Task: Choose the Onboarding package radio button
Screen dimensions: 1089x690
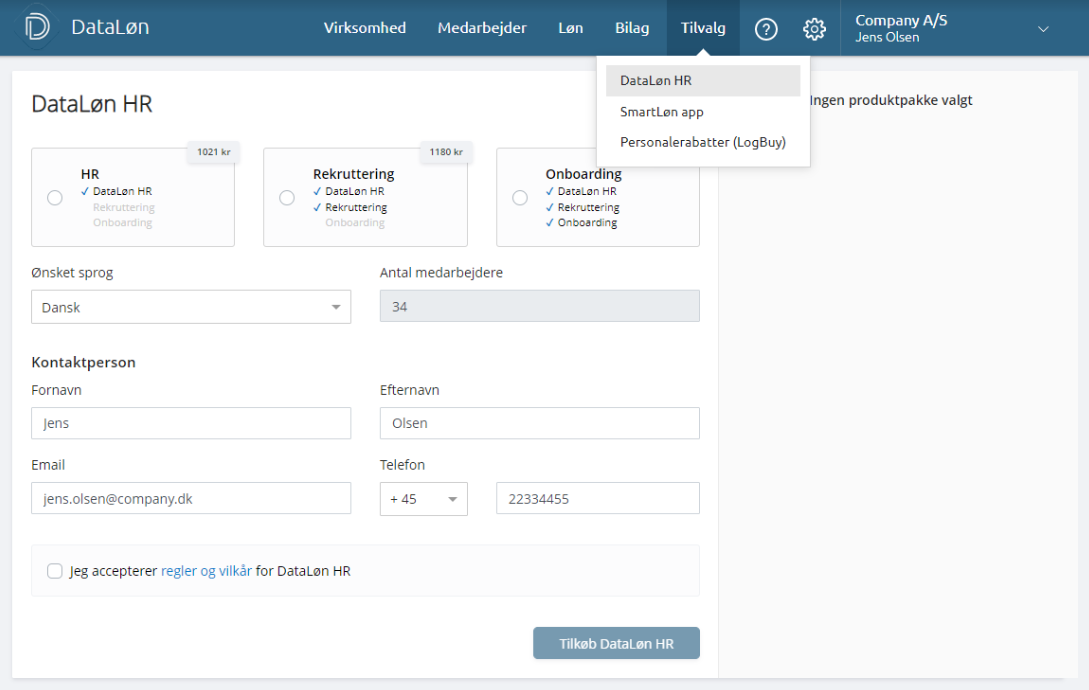Action: click(x=520, y=198)
